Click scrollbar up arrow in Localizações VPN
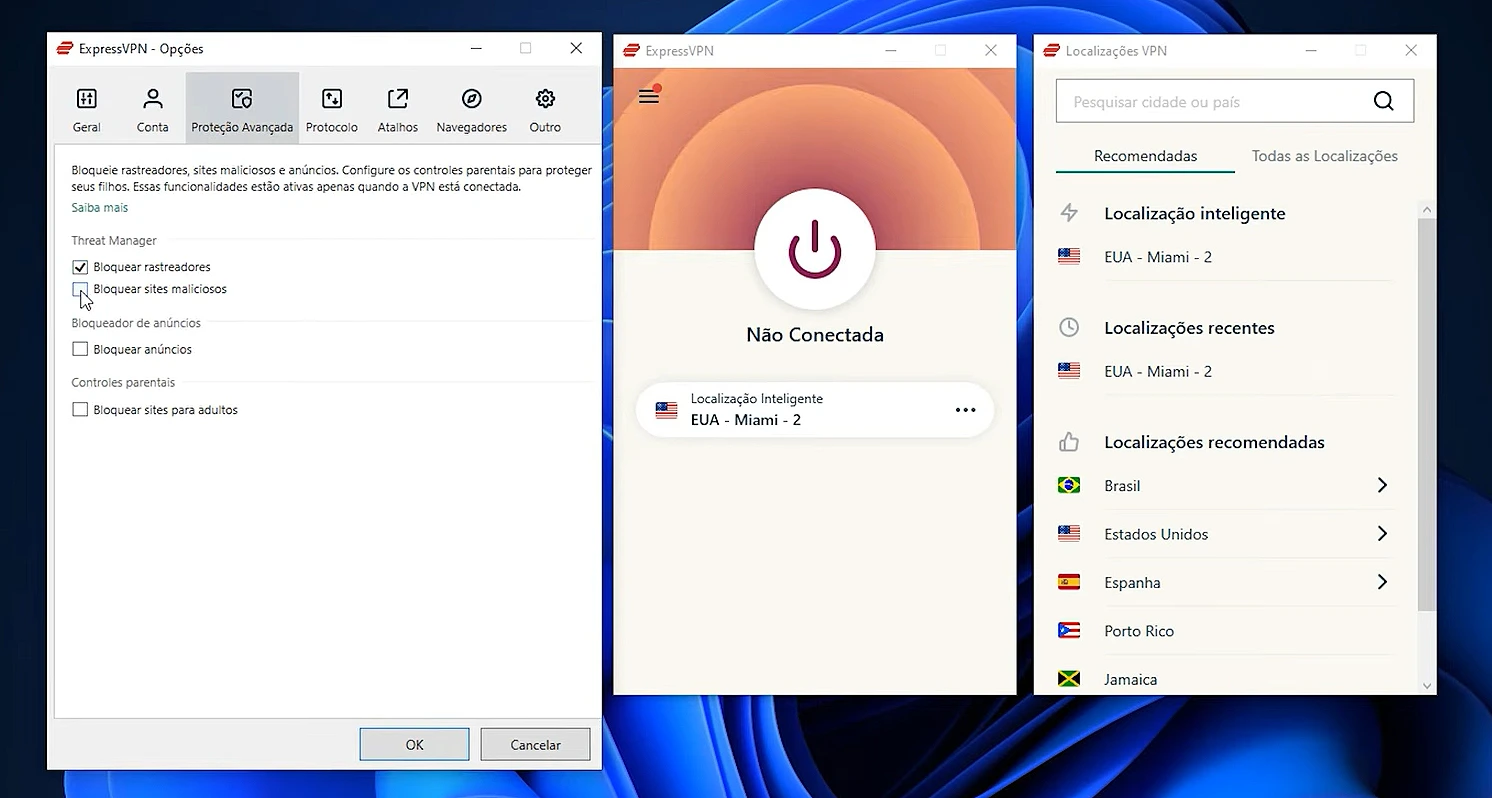The width and height of the screenshot is (1492, 798). 1427,210
